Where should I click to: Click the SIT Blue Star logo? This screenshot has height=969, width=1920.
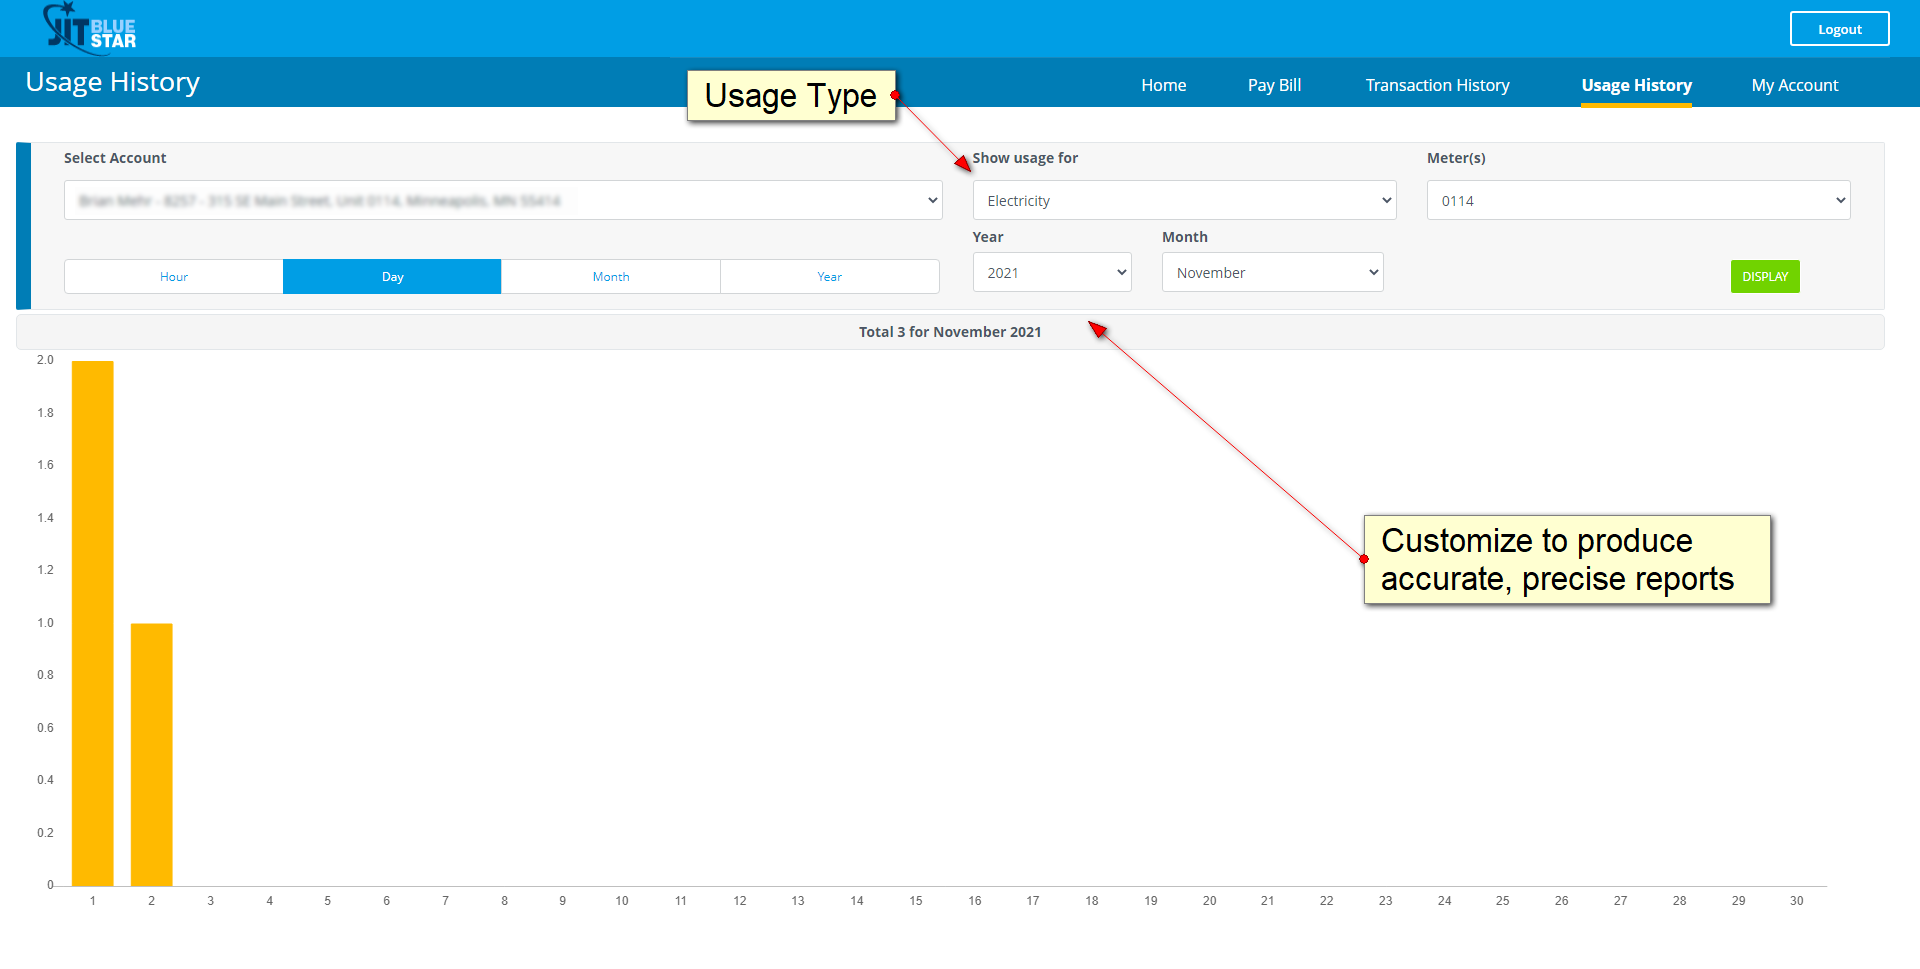coord(90,28)
